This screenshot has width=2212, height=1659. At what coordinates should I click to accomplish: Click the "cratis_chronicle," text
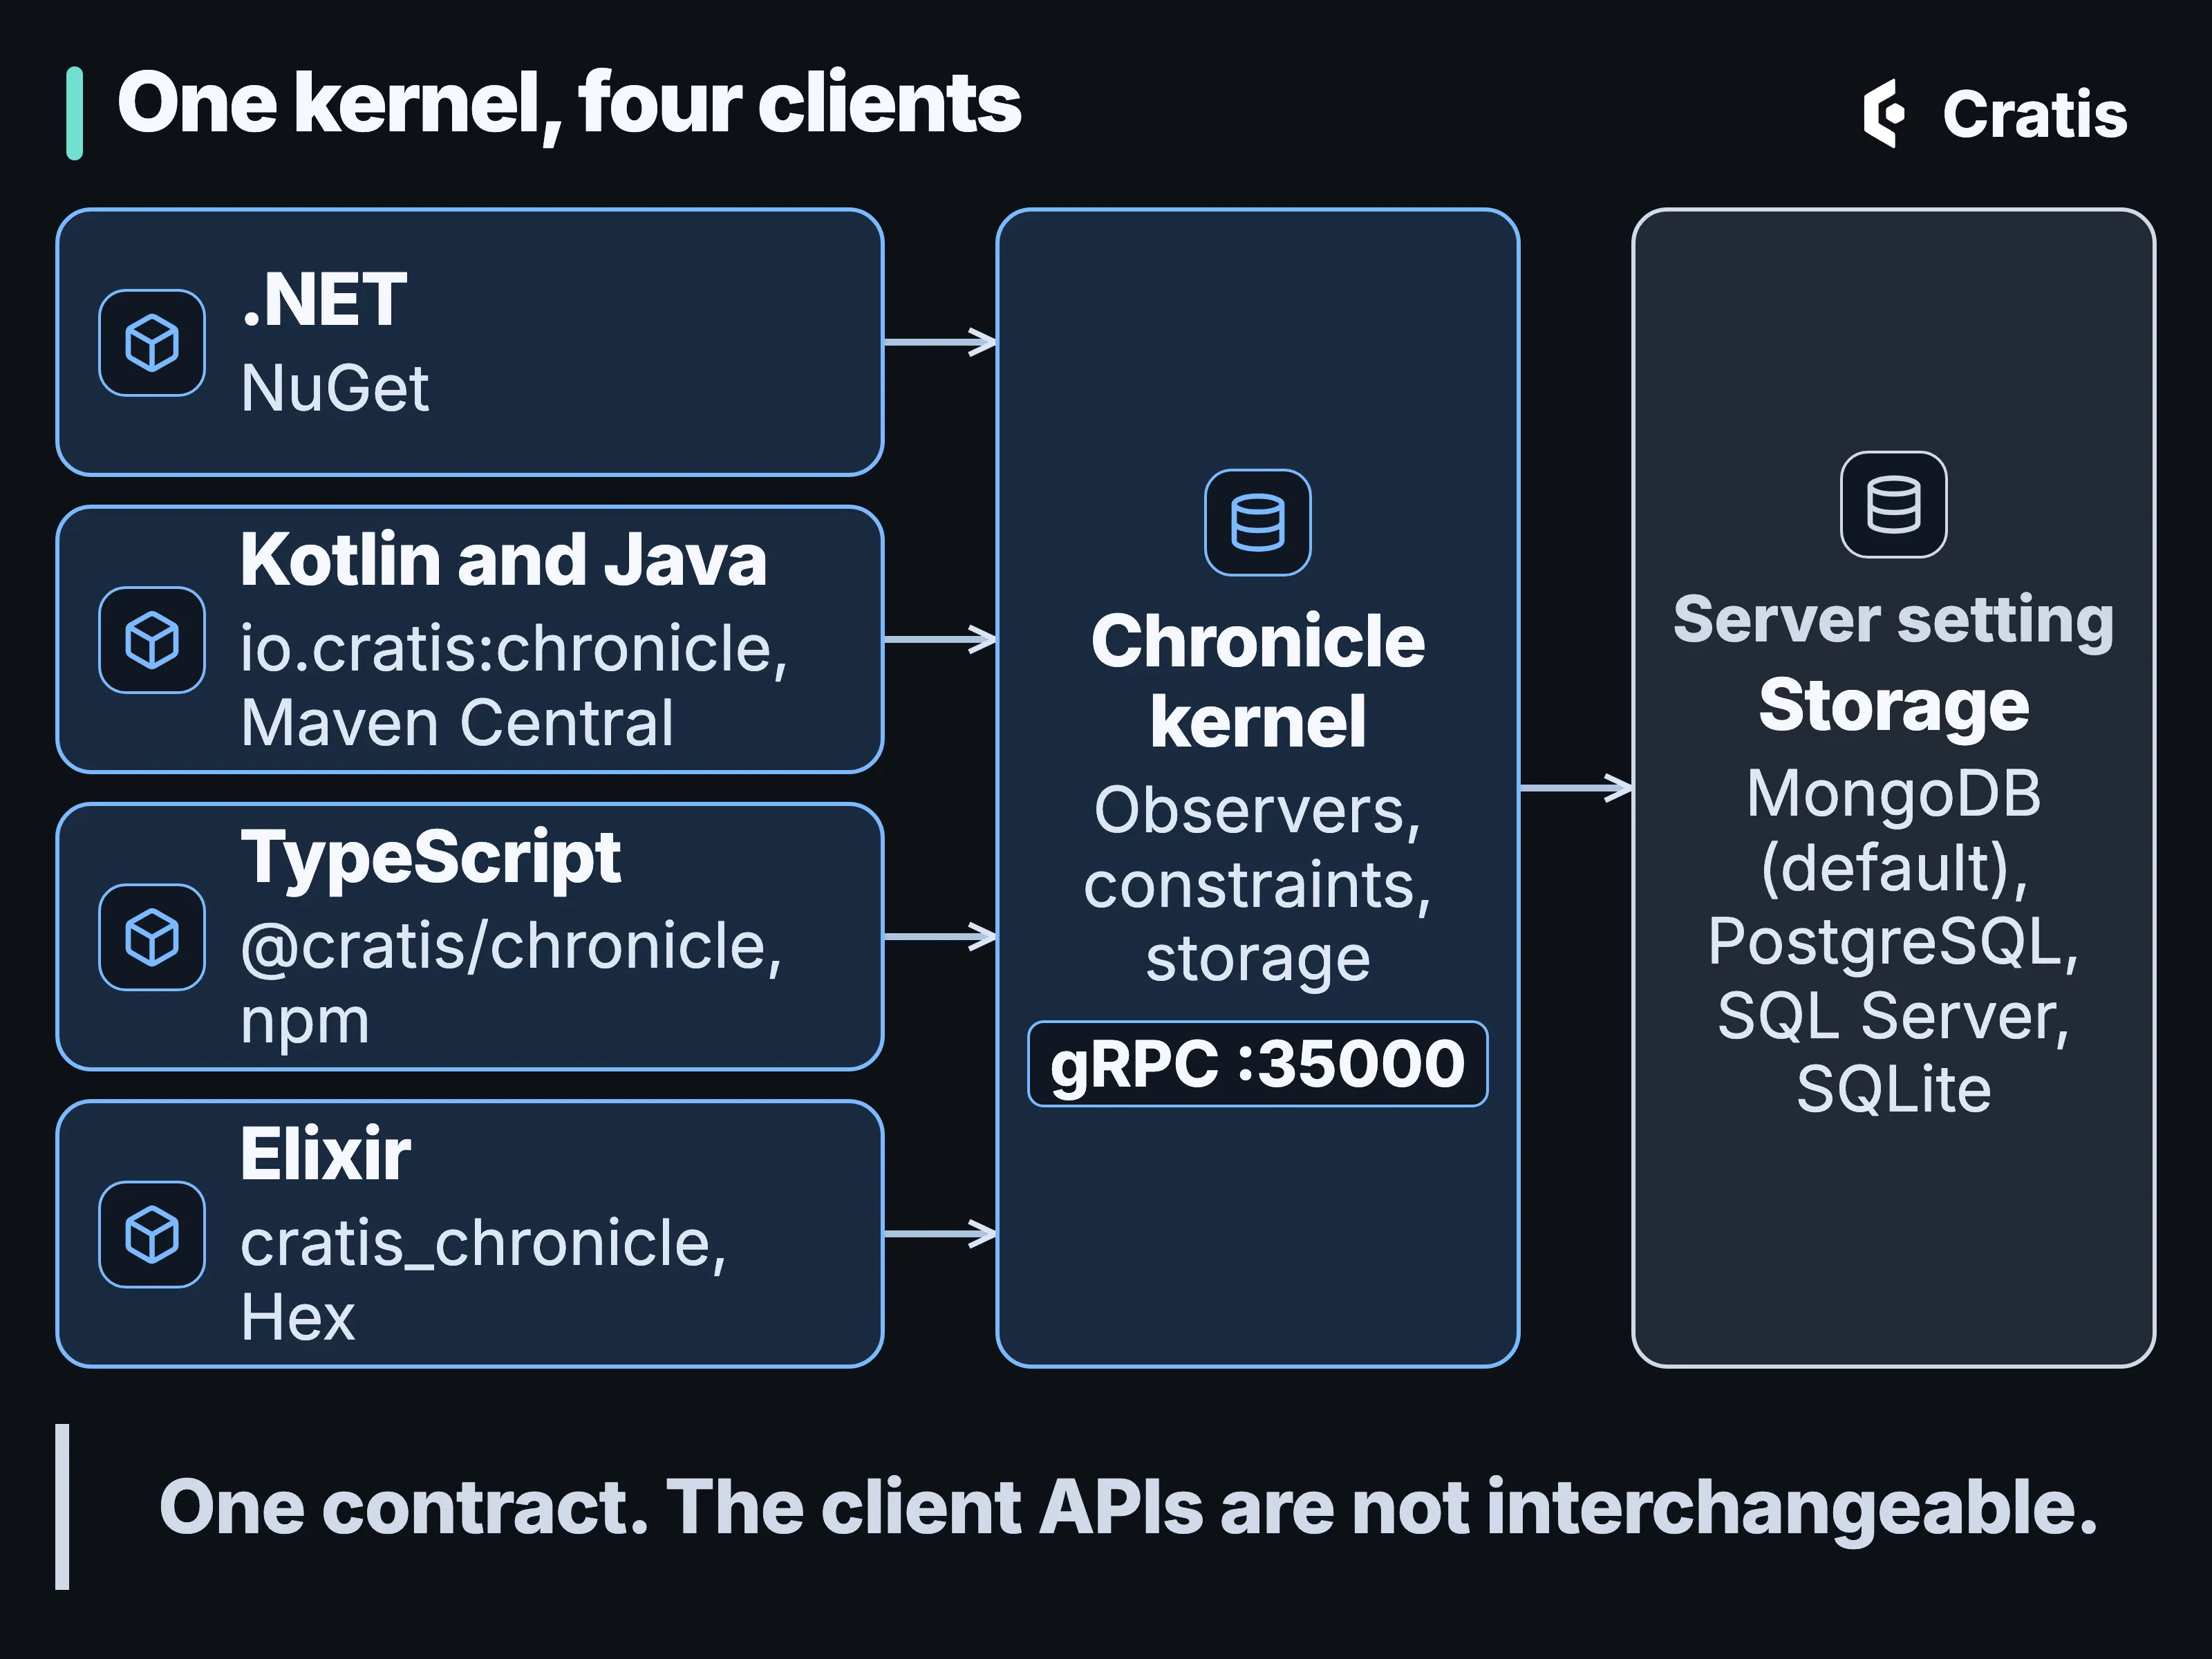point(484,1245)
